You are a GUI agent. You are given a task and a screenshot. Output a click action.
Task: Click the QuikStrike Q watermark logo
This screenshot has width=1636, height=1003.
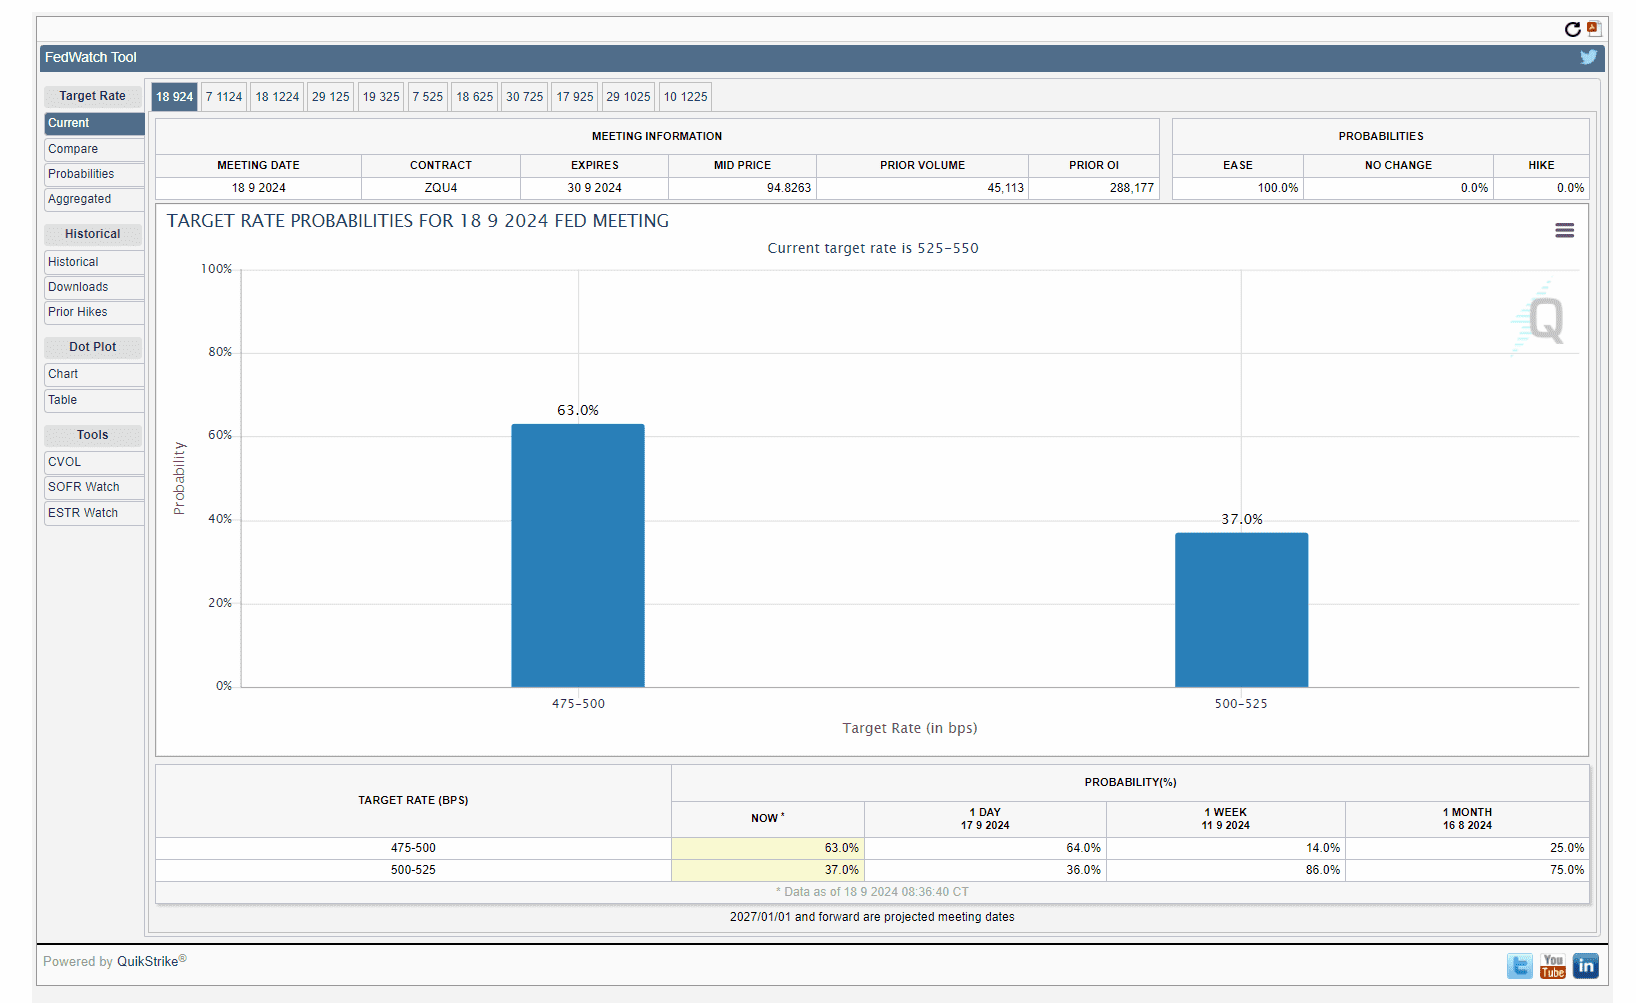pyautogui.click(x=1542, y=320)
